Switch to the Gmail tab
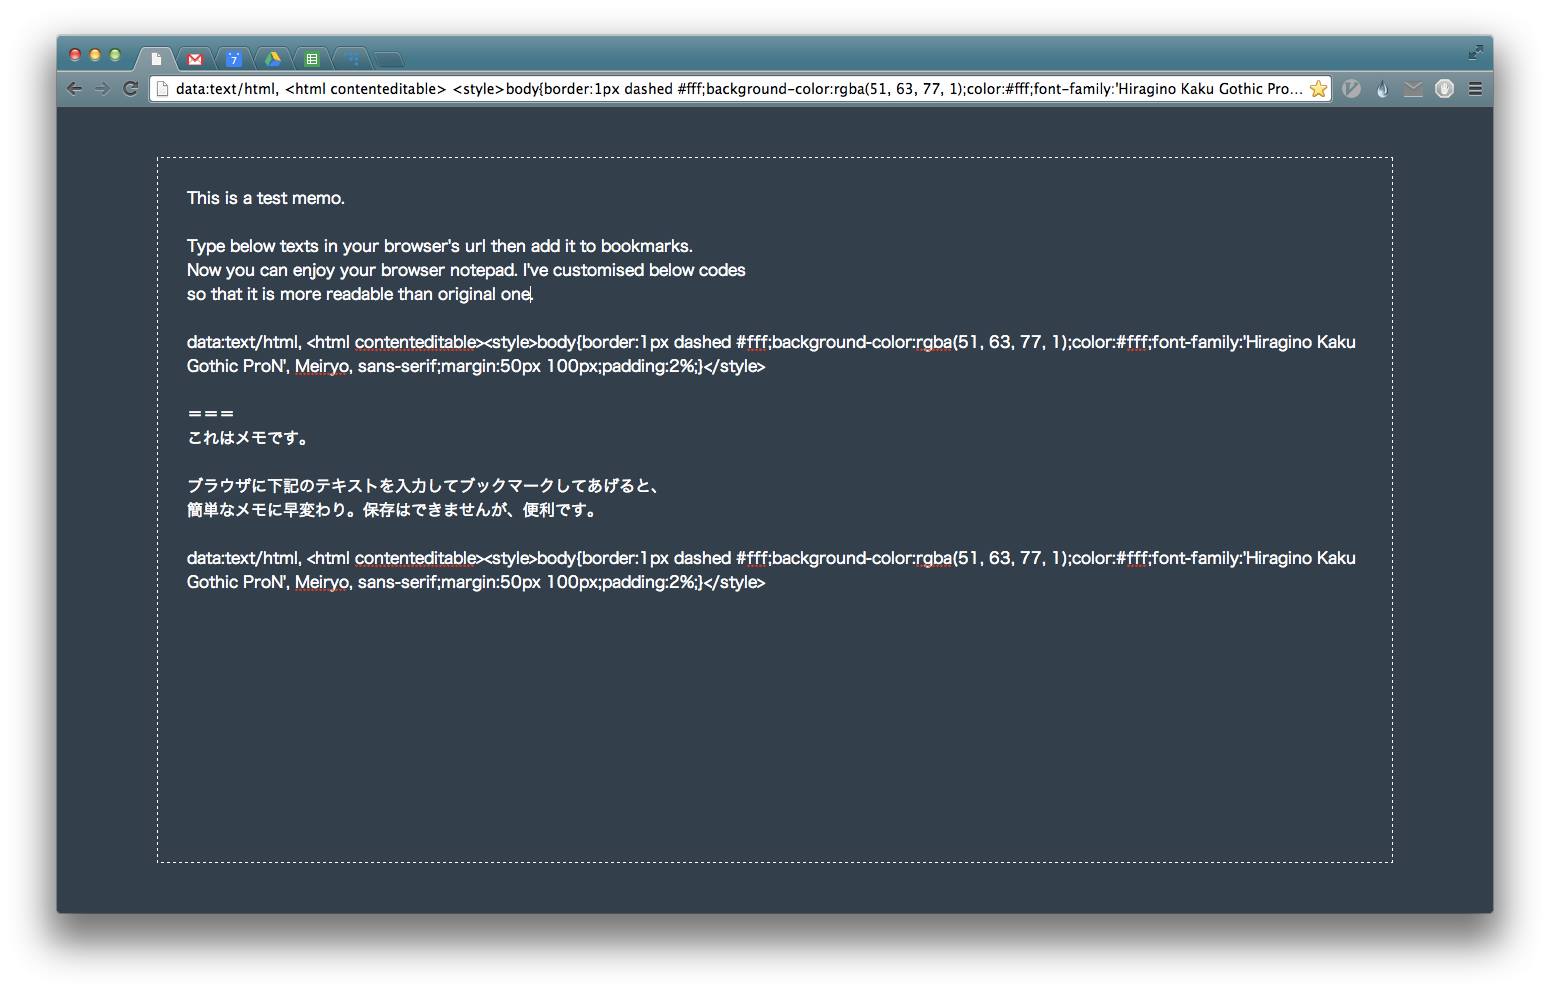 (x=195, y=59)
